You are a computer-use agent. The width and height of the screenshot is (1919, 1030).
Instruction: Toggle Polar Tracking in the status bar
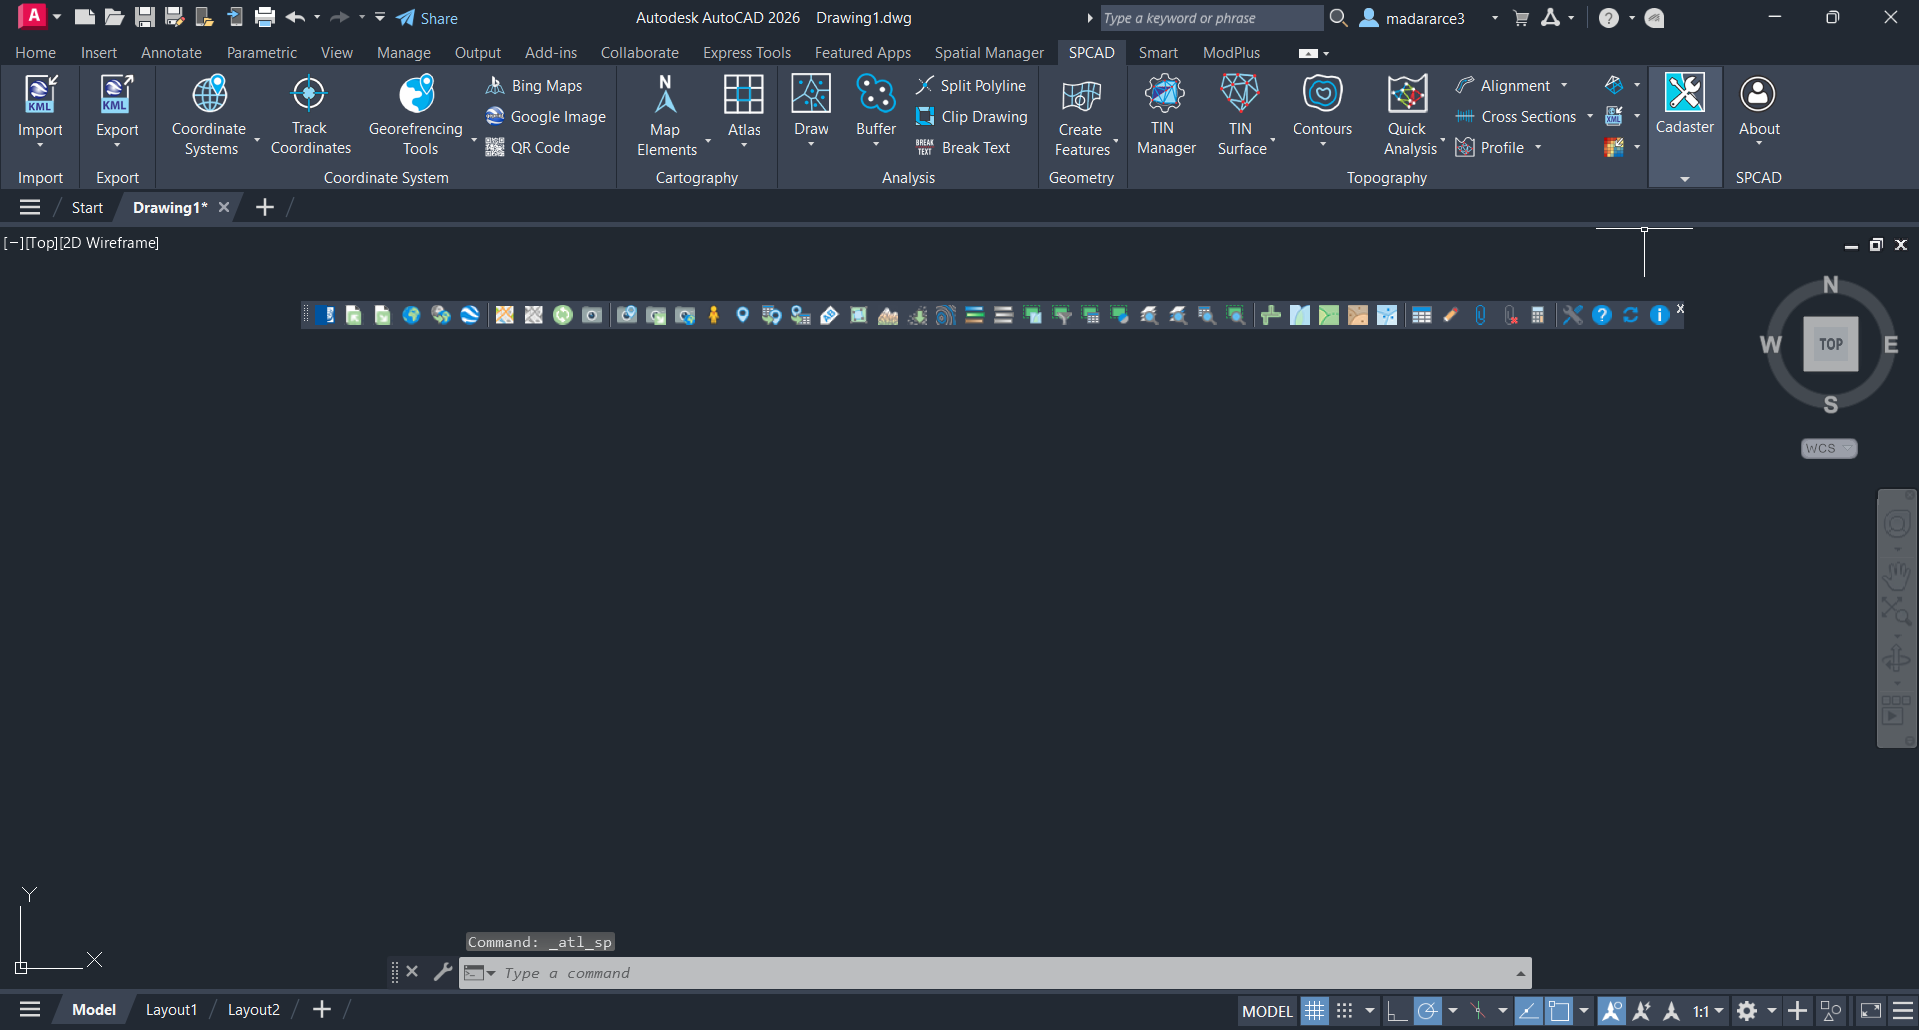click(1428, 1011)
